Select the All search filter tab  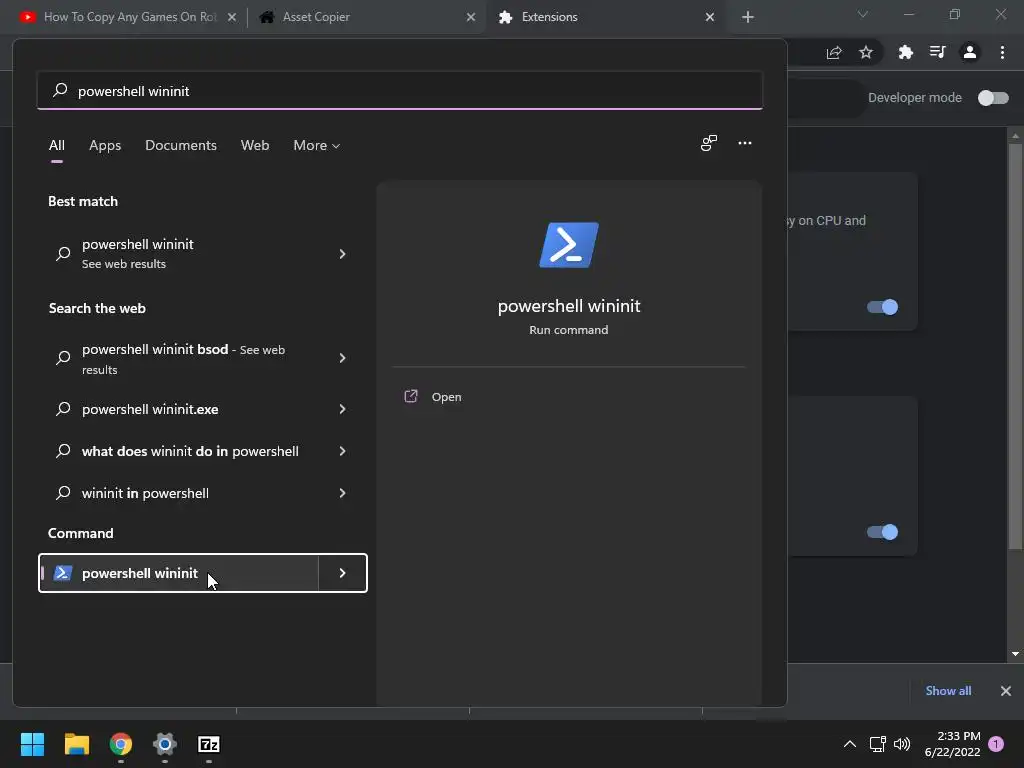[x=57, y=146]
